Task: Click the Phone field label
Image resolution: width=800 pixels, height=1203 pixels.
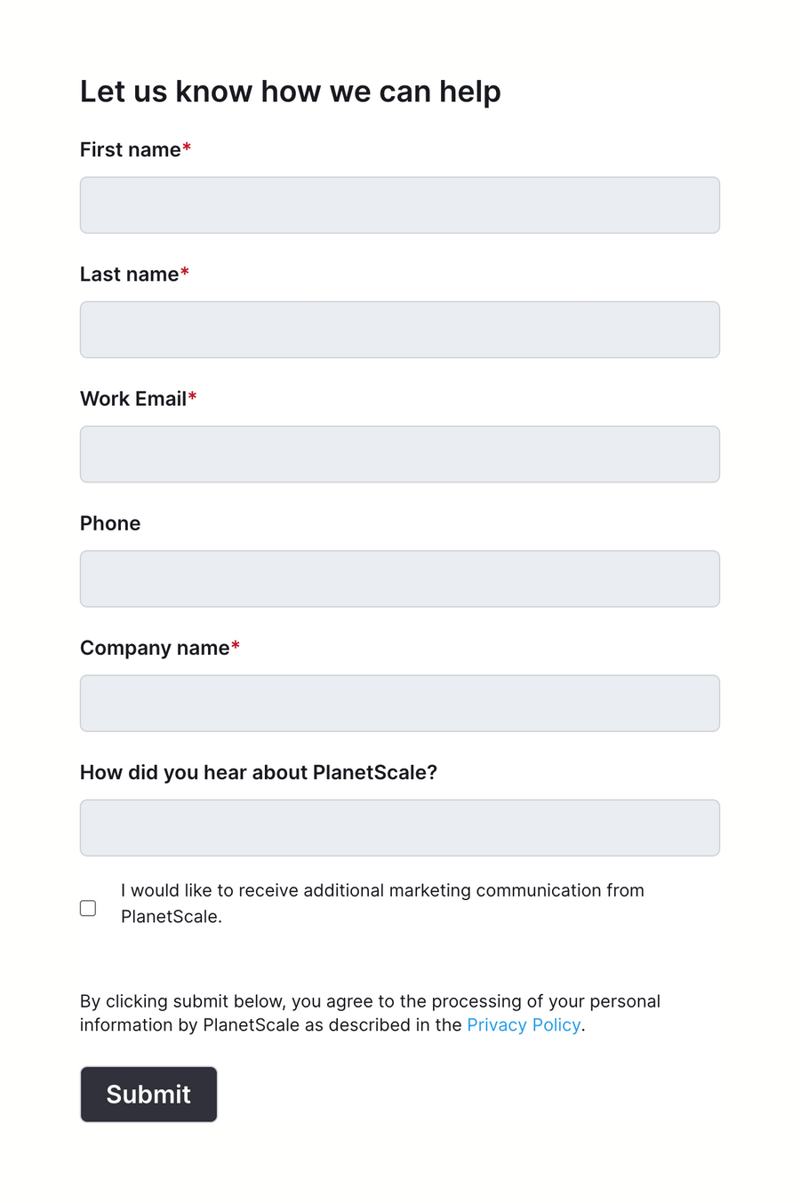Action: pos(110,523)
